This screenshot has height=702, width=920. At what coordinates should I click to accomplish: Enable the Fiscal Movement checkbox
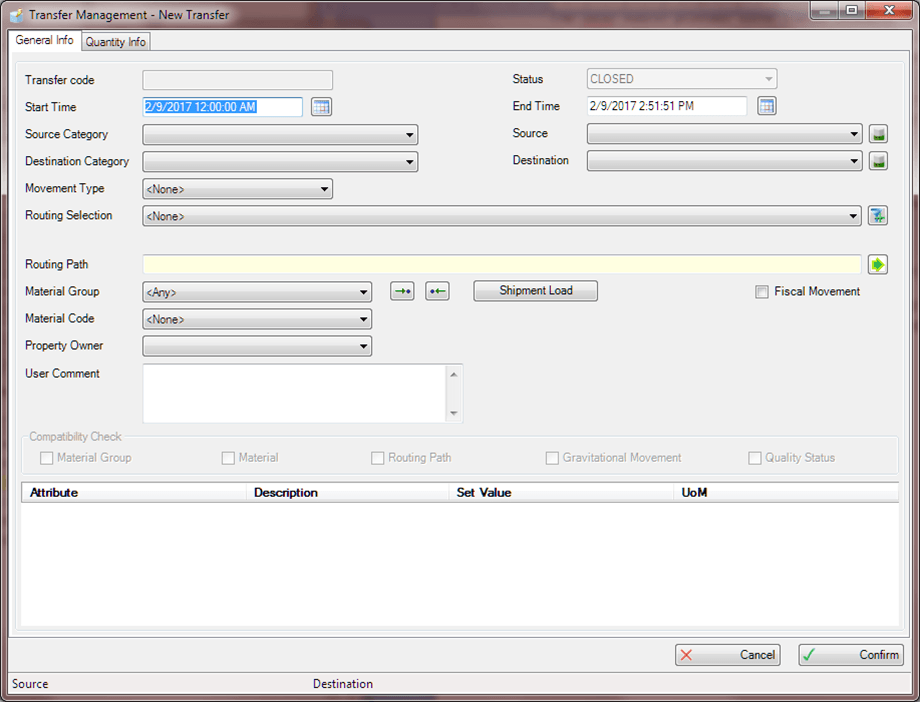click(x=761, y=291)
